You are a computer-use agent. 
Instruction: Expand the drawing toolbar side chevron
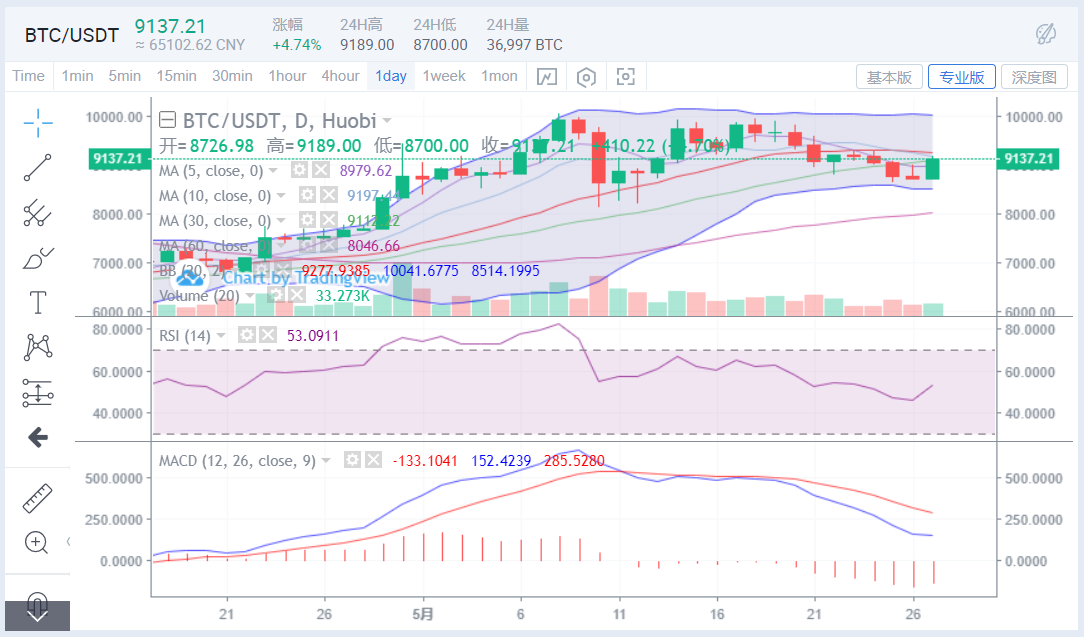[x=68, y=542]
